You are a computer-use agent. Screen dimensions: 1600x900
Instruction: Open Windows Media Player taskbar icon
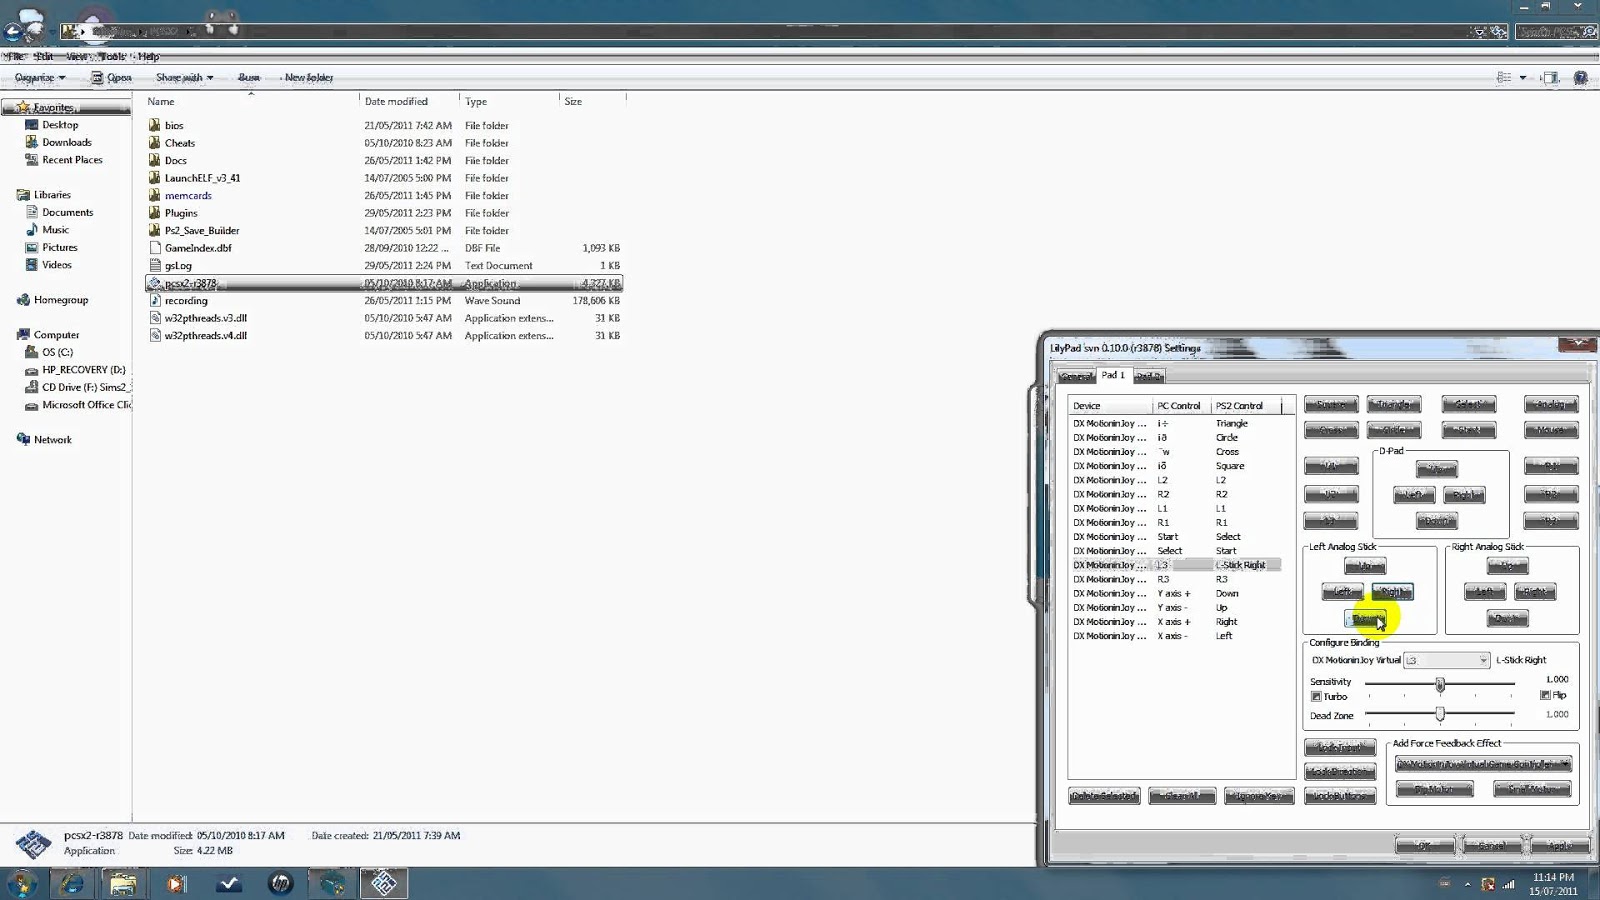tap(176, 883)
